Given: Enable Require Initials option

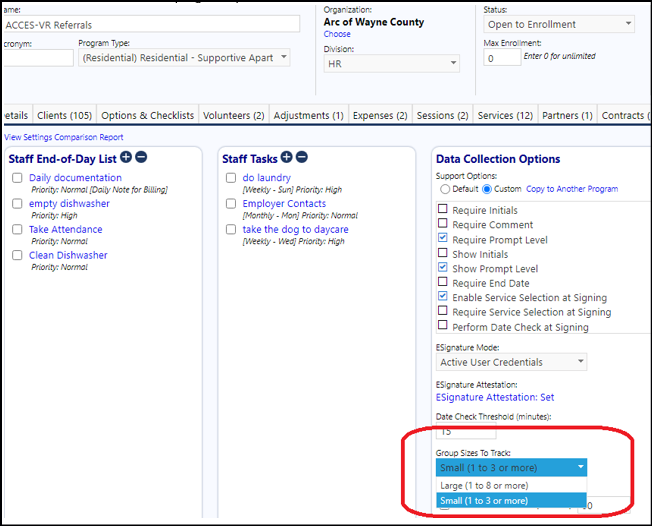Looking at the screenshot, I should (x=443, y=209).
